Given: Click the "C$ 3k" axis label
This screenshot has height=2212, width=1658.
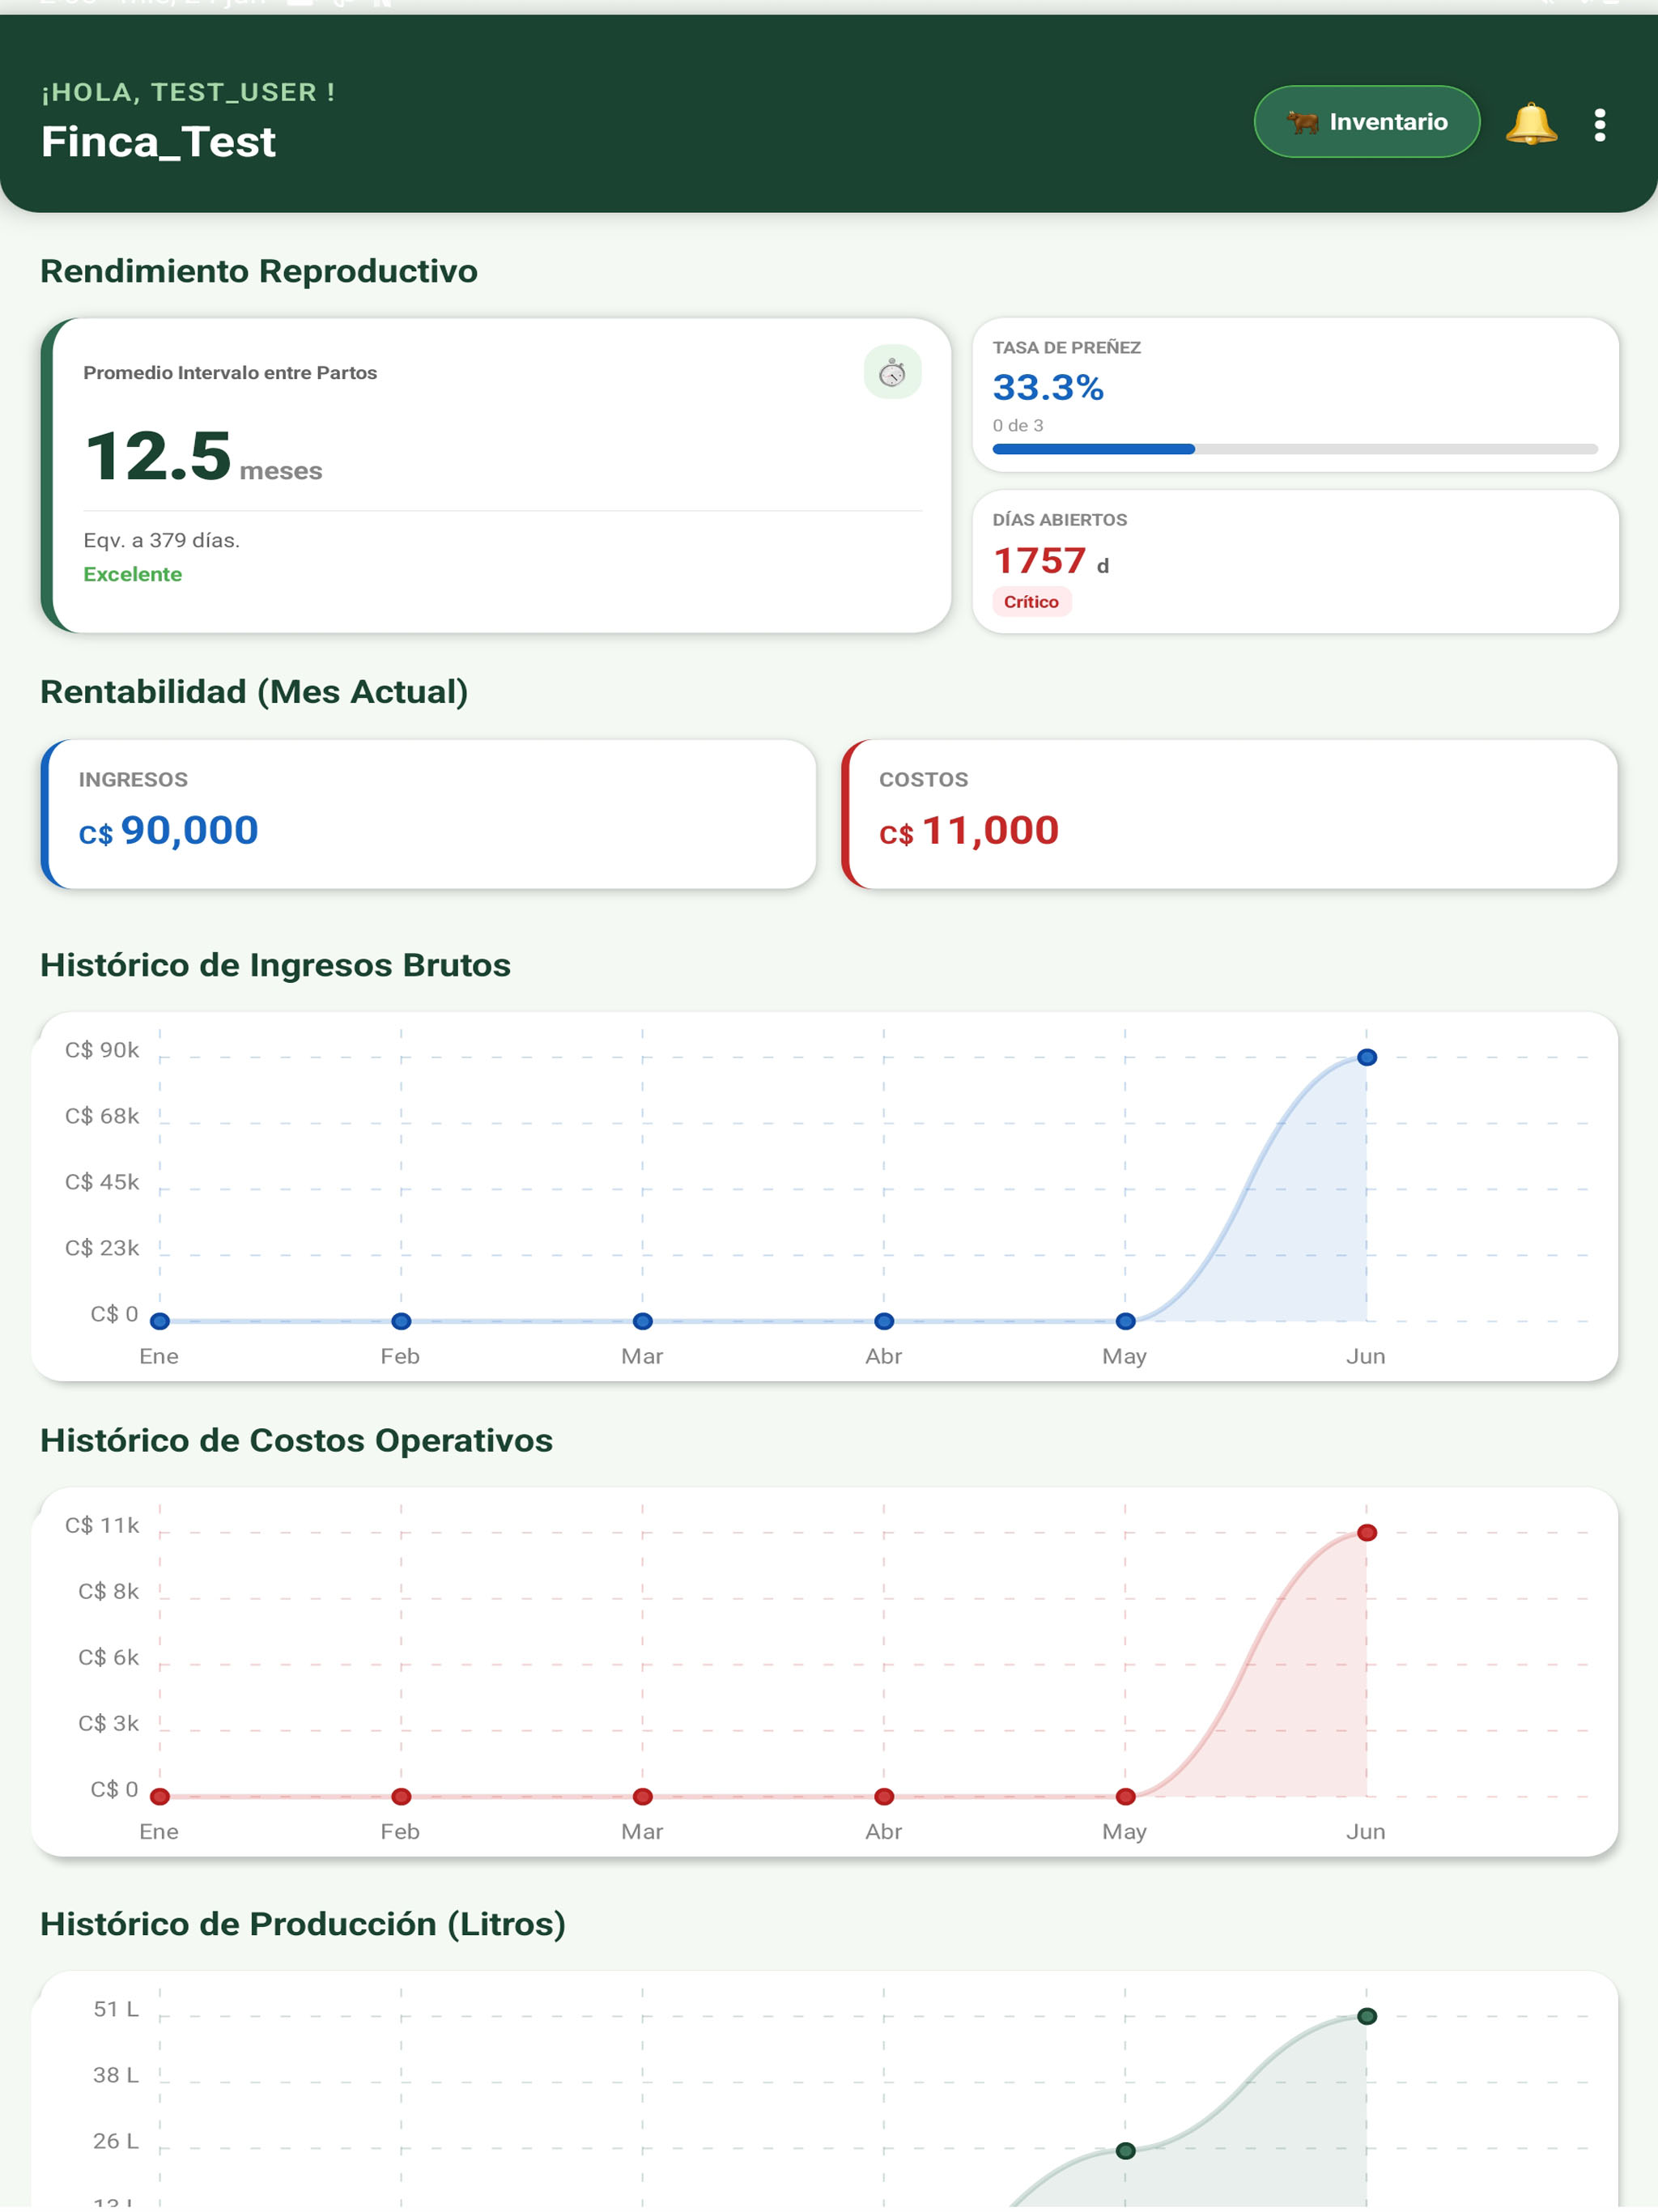Looking at the screenshot, I should coord(109,1723).
